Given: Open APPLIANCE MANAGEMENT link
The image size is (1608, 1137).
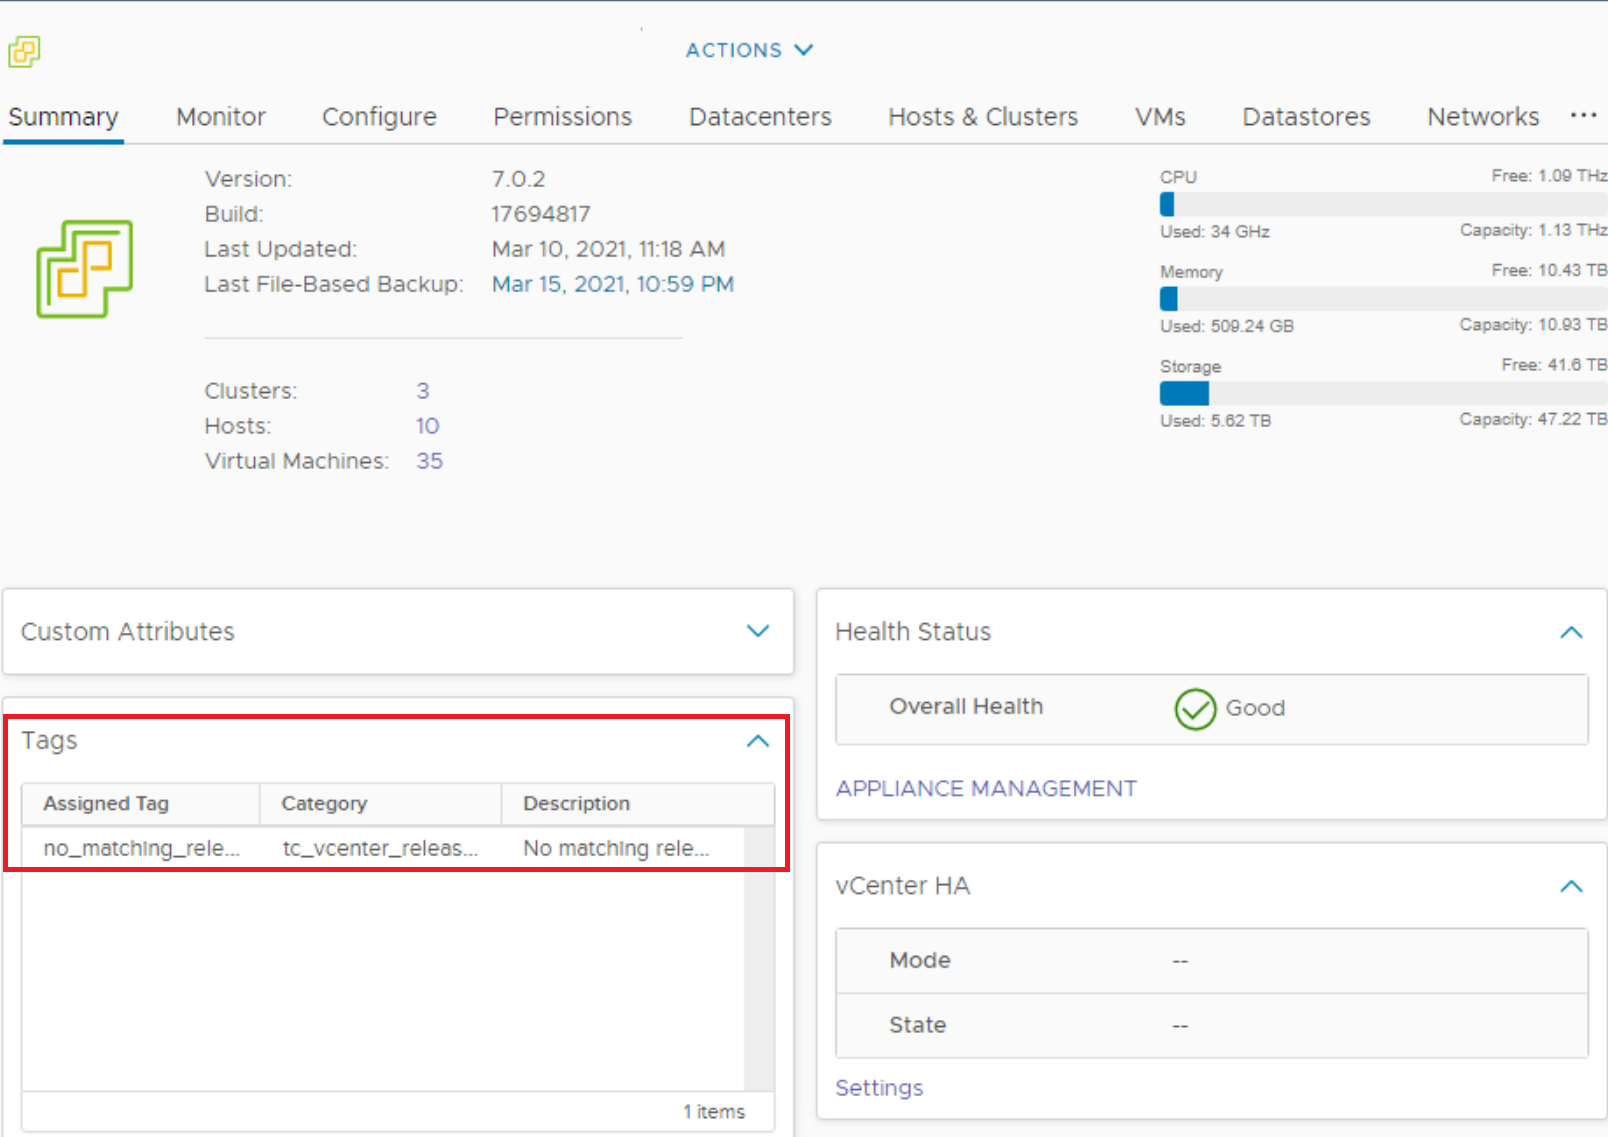Looking at the screenshot, I should [985, 788].
